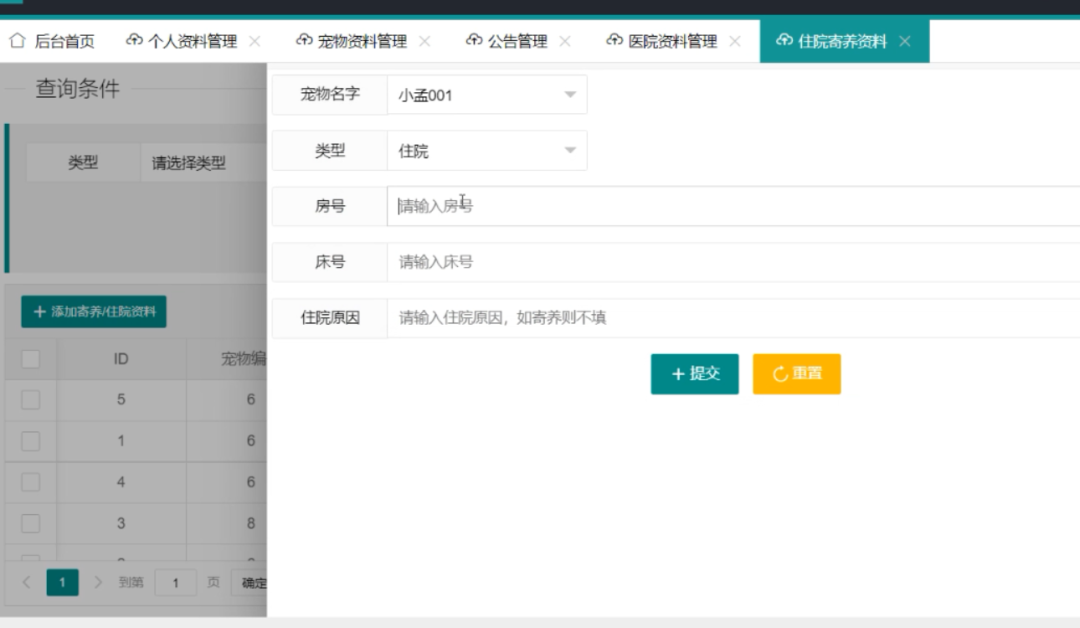Go to the next page arrow
1080x628 pixels.
[x=98, y=583]
